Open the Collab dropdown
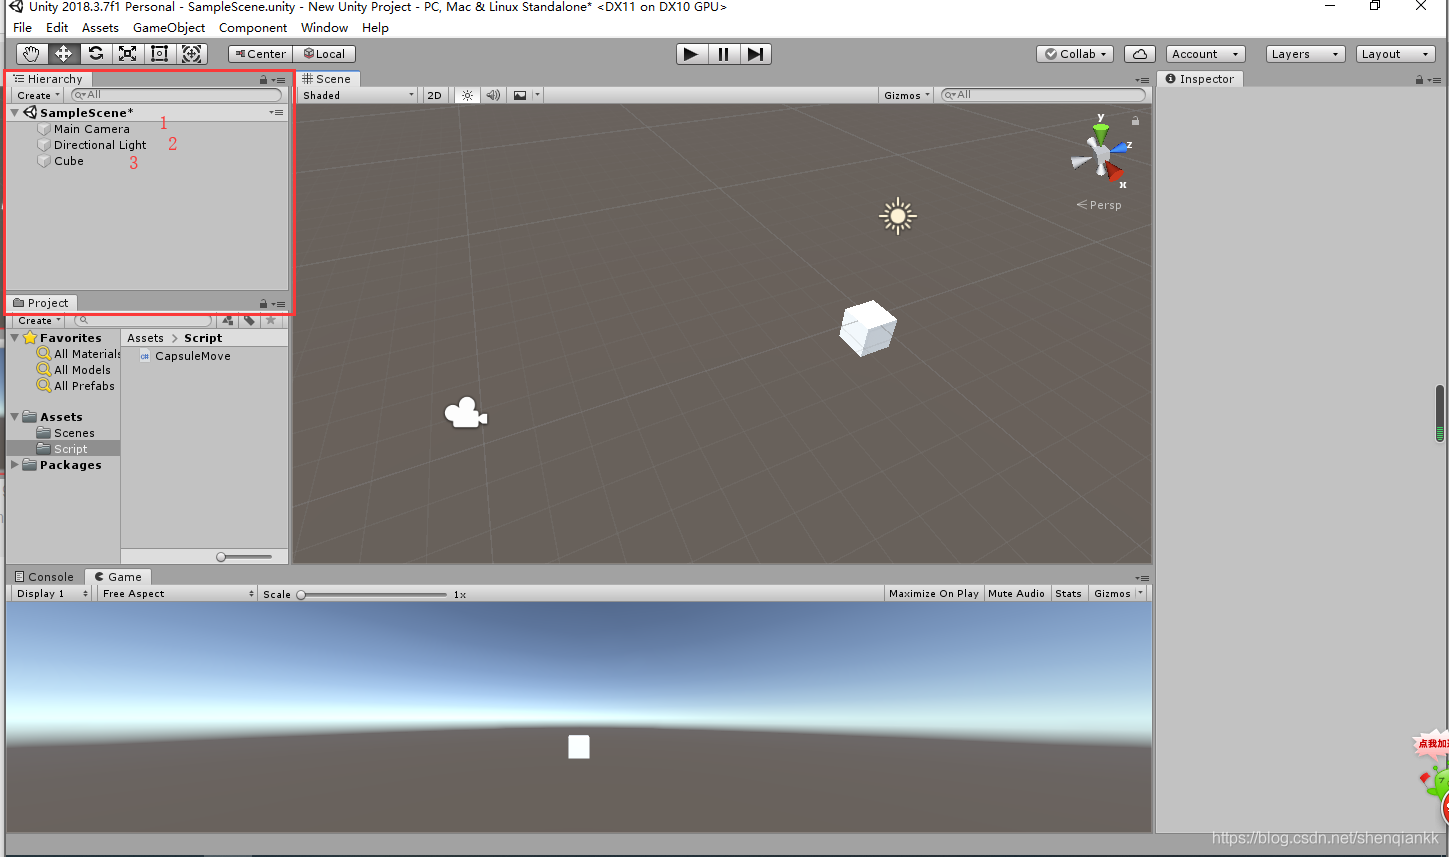The height and width of the screenshot is (857, 1449). (x=1076, y=54)
